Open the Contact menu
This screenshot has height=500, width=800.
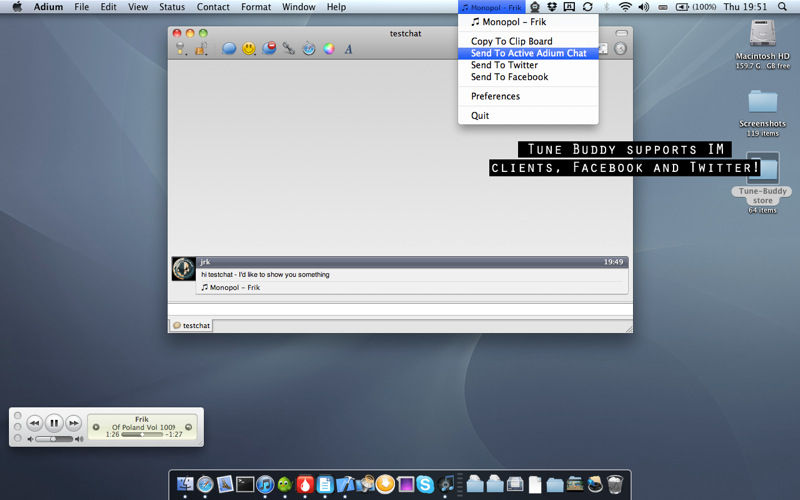point(213,7)
